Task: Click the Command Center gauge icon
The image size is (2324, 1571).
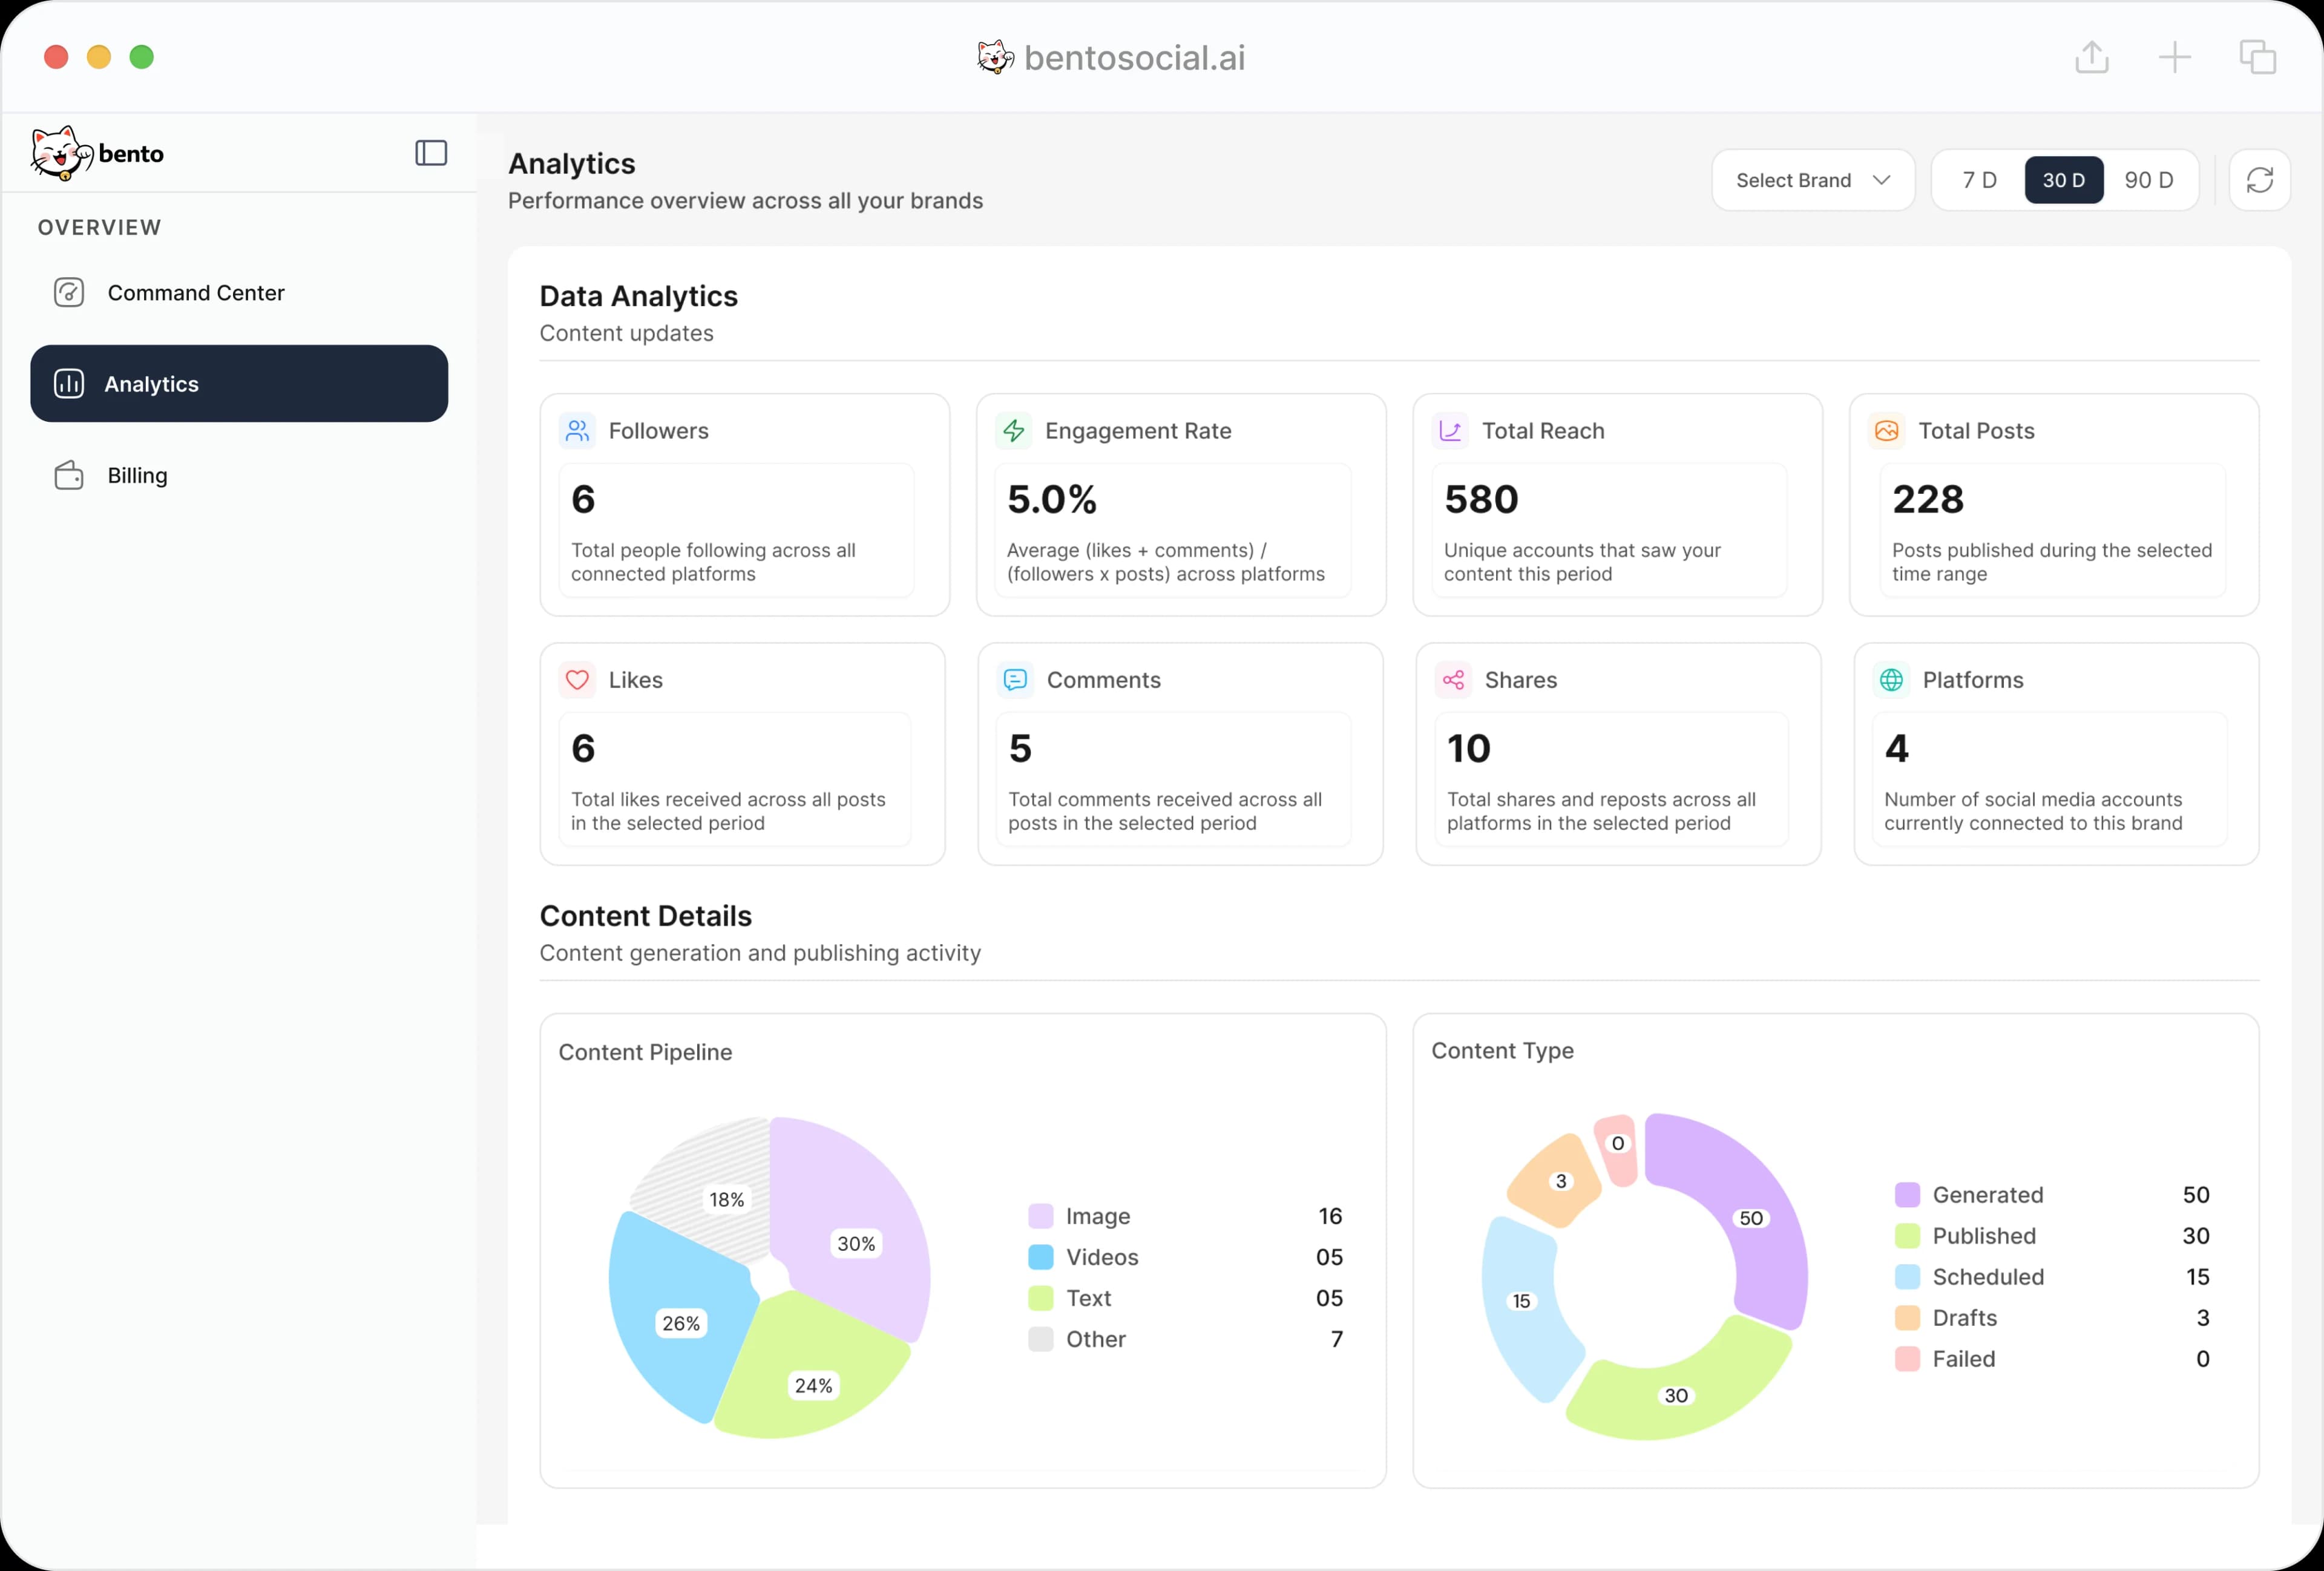Action: pos(69,292)
